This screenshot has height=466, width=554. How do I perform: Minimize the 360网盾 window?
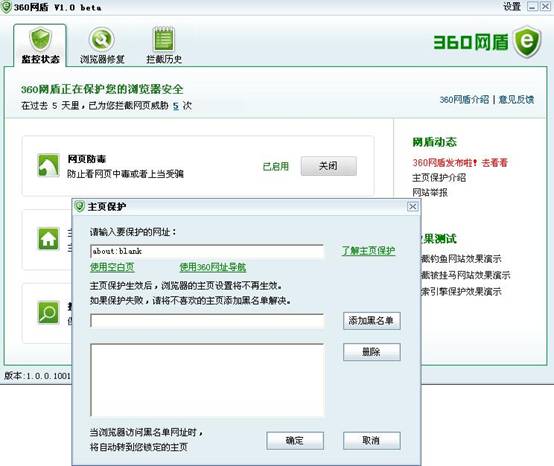(x=532, y=6)
